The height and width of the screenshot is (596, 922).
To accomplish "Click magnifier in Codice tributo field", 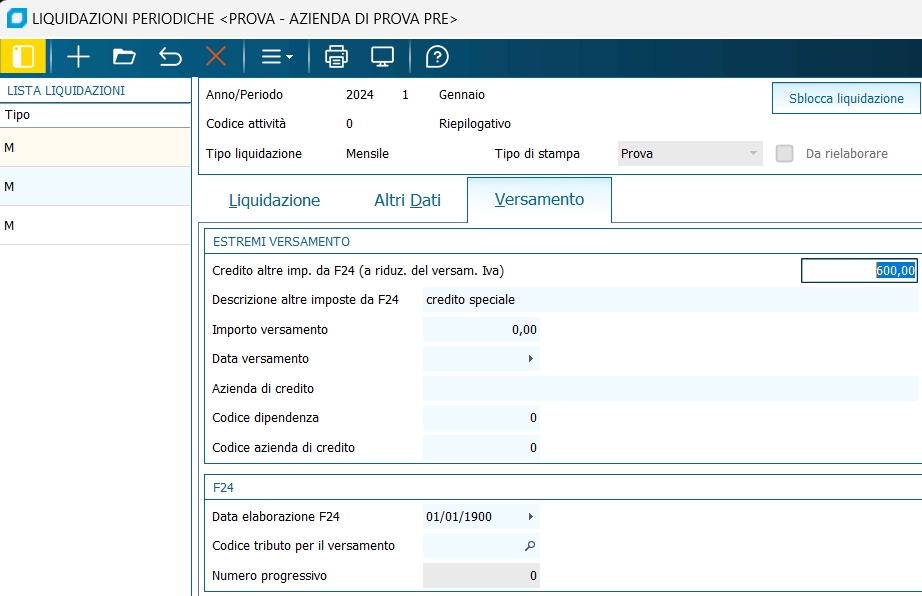I will (530, 546).
